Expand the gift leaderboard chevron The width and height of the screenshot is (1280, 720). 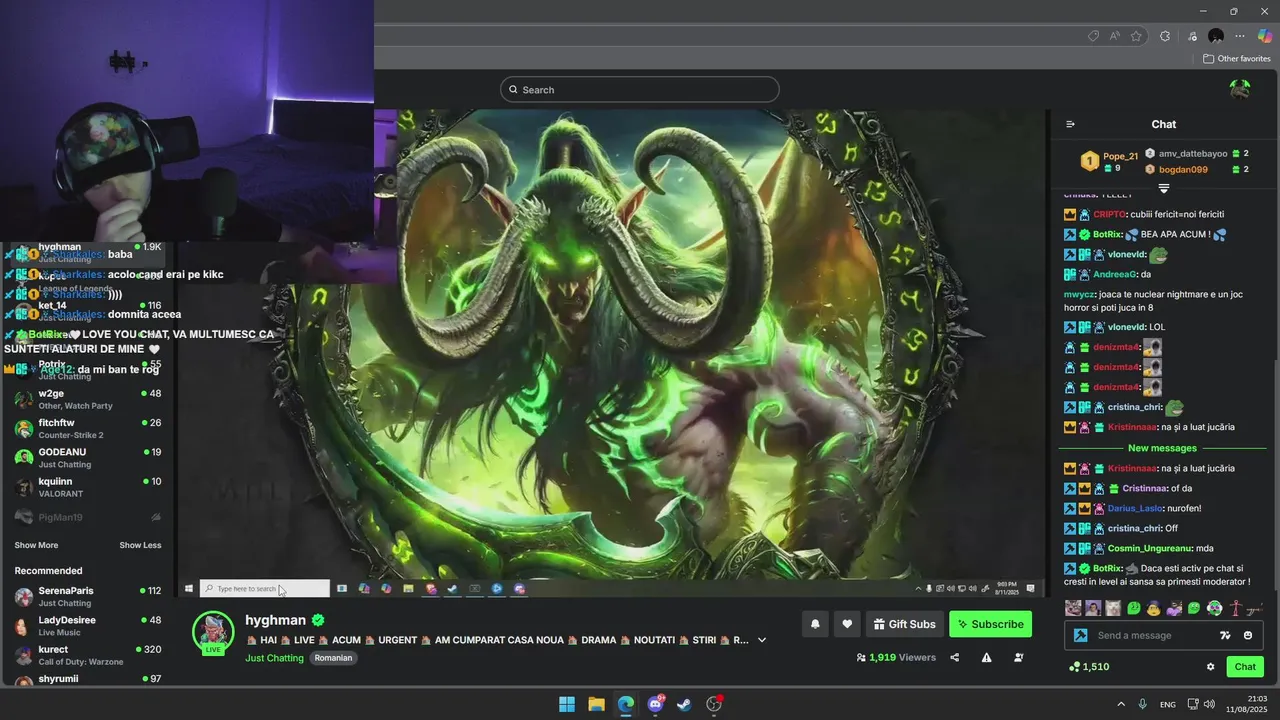point(1164,188)
